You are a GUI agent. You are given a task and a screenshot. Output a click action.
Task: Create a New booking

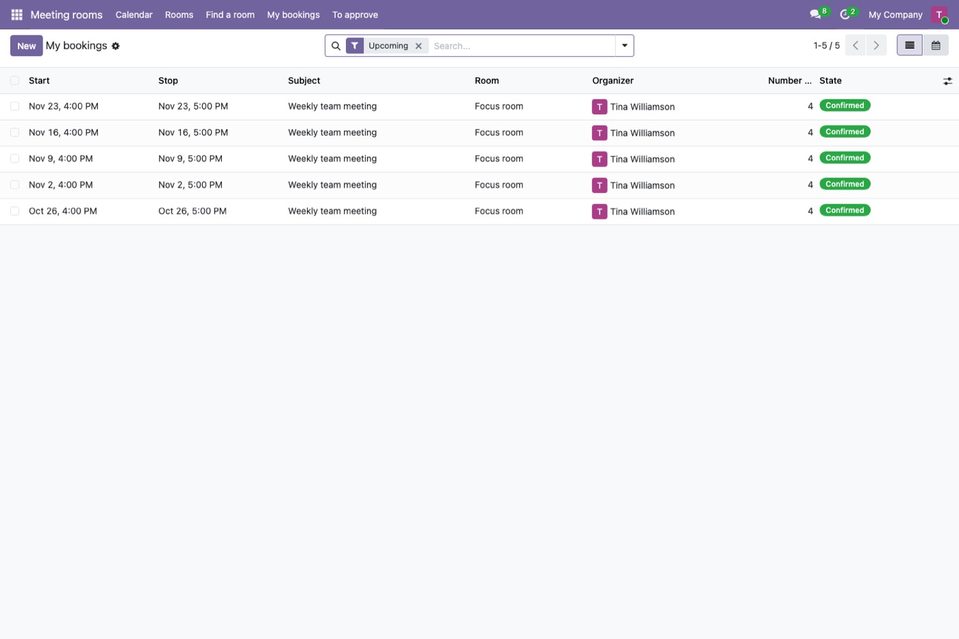pos(26,46)
